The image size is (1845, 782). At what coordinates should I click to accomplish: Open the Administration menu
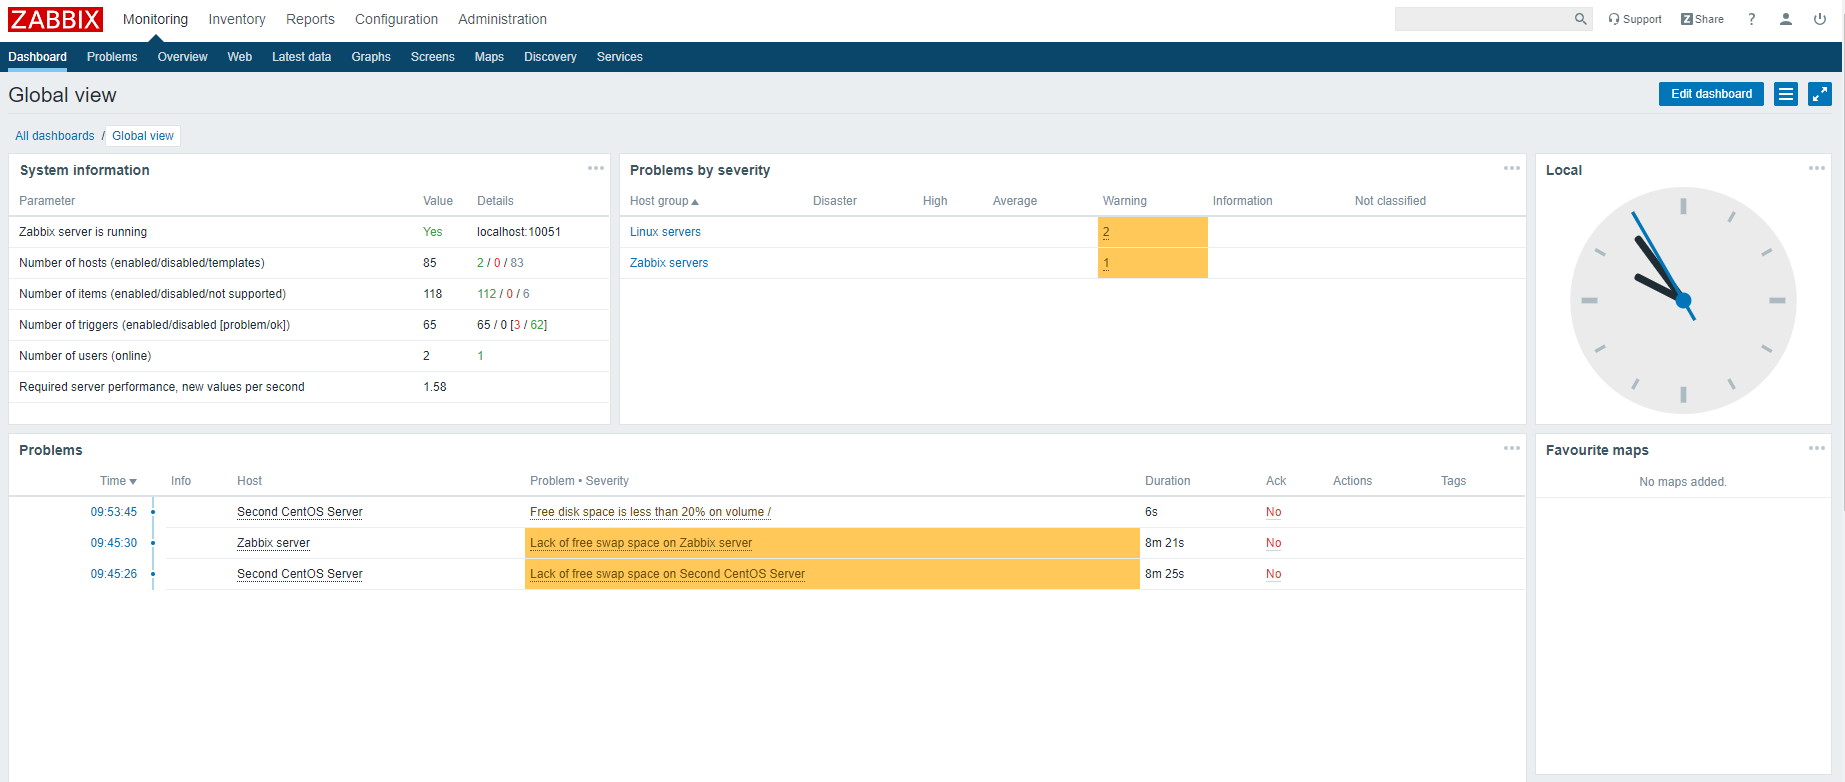click(502, 19)
